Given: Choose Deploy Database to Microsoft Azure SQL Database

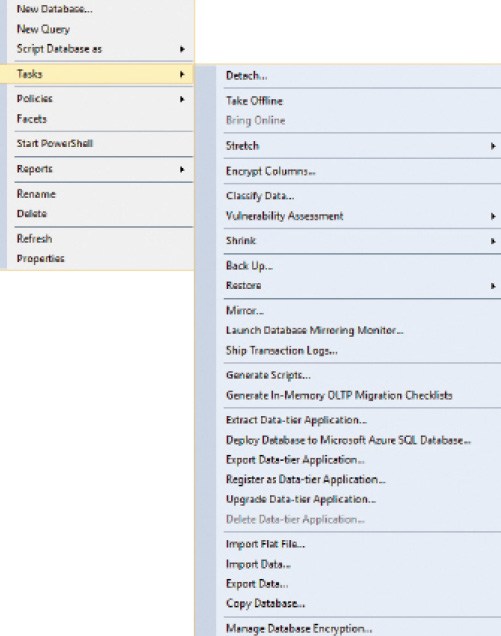Looking at the screenshot, I should pyautogui.click(x=348, y=440).
